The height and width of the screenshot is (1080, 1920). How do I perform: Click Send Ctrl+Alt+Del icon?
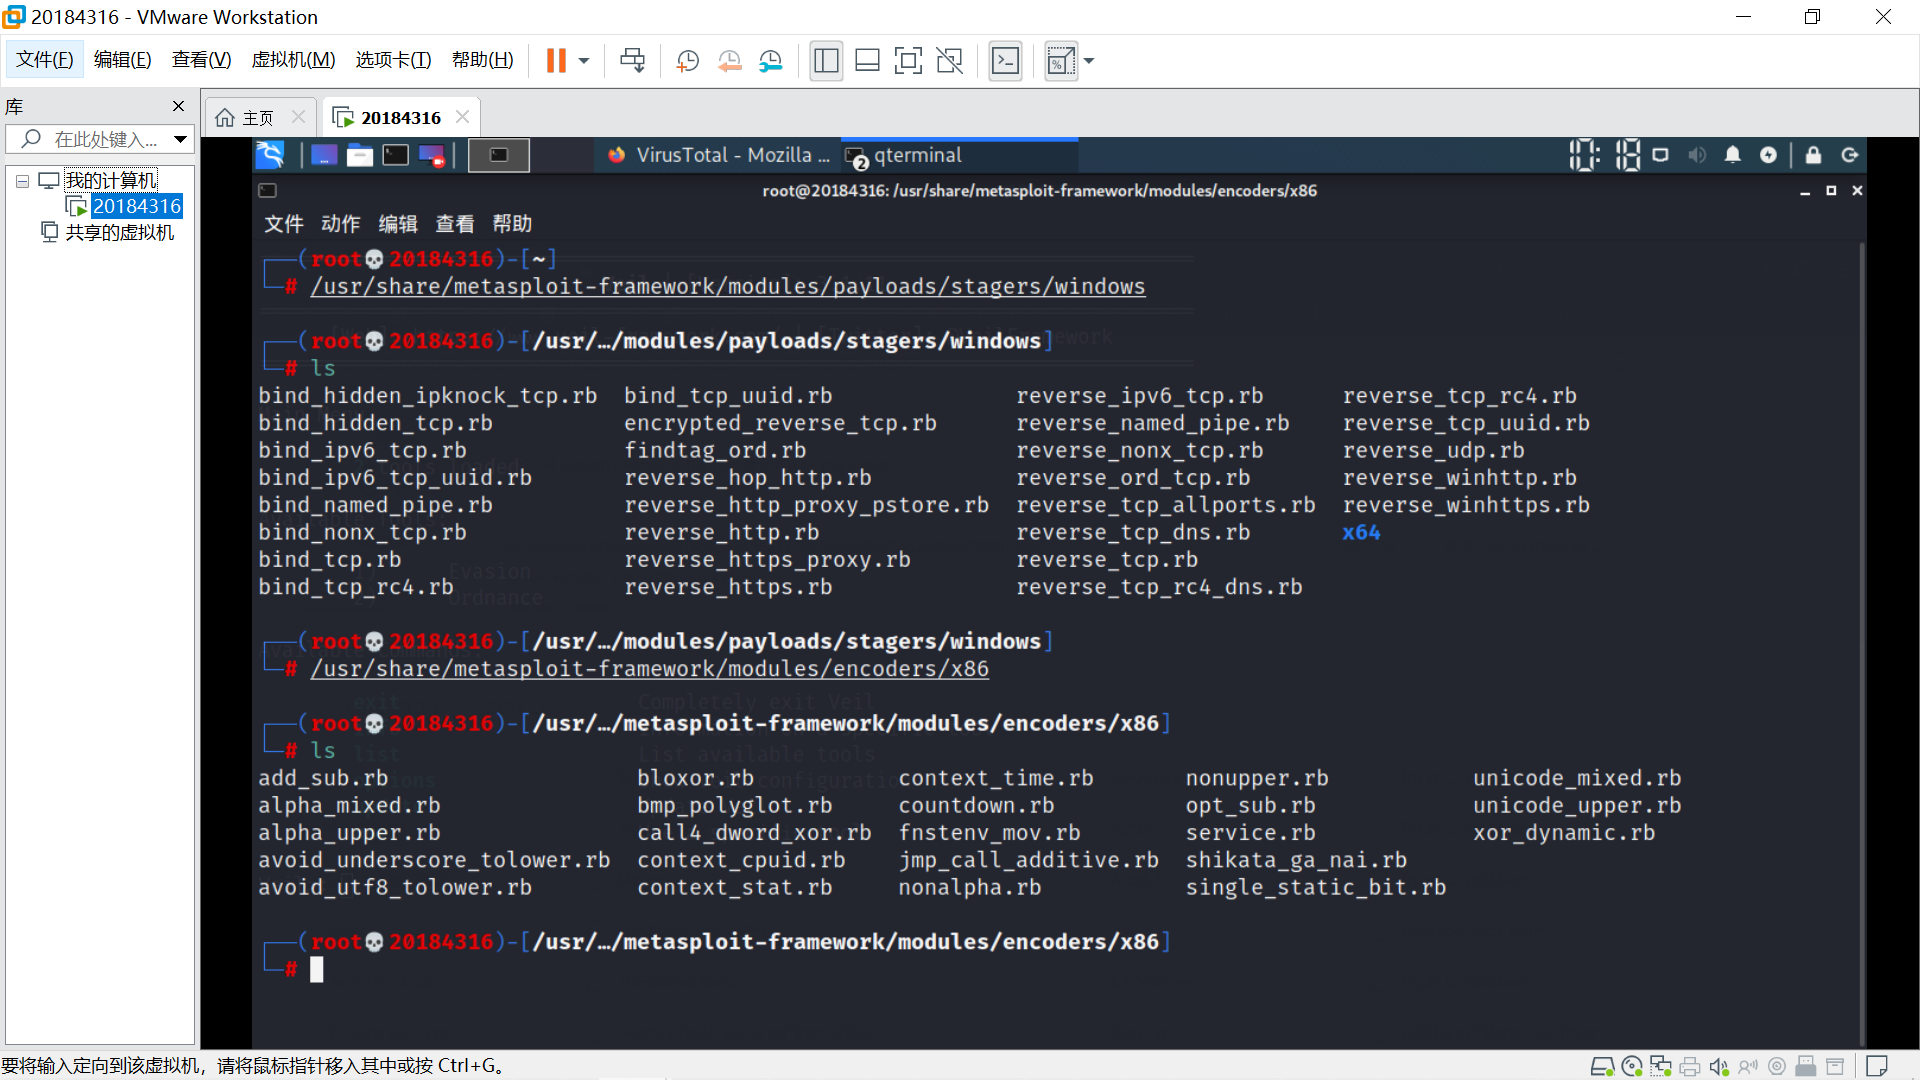point(632,61)
